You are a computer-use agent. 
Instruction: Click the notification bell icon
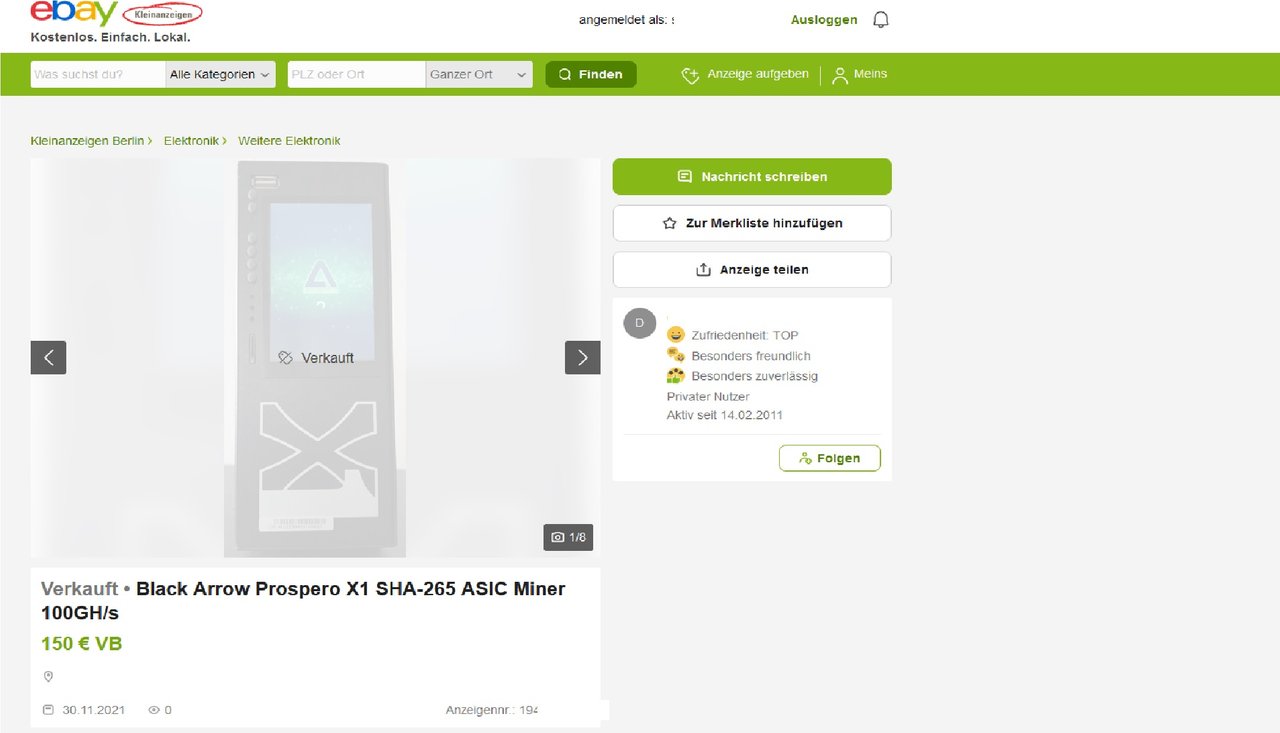point(881,20)
